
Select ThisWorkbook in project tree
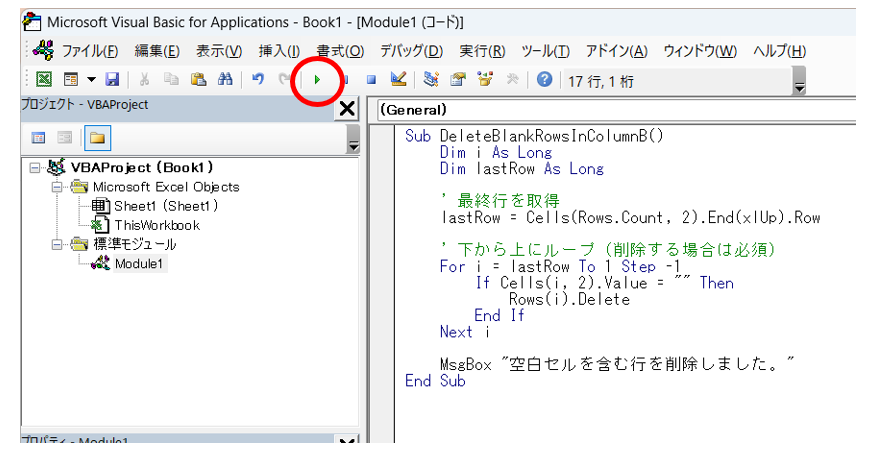tap(157, 225)
